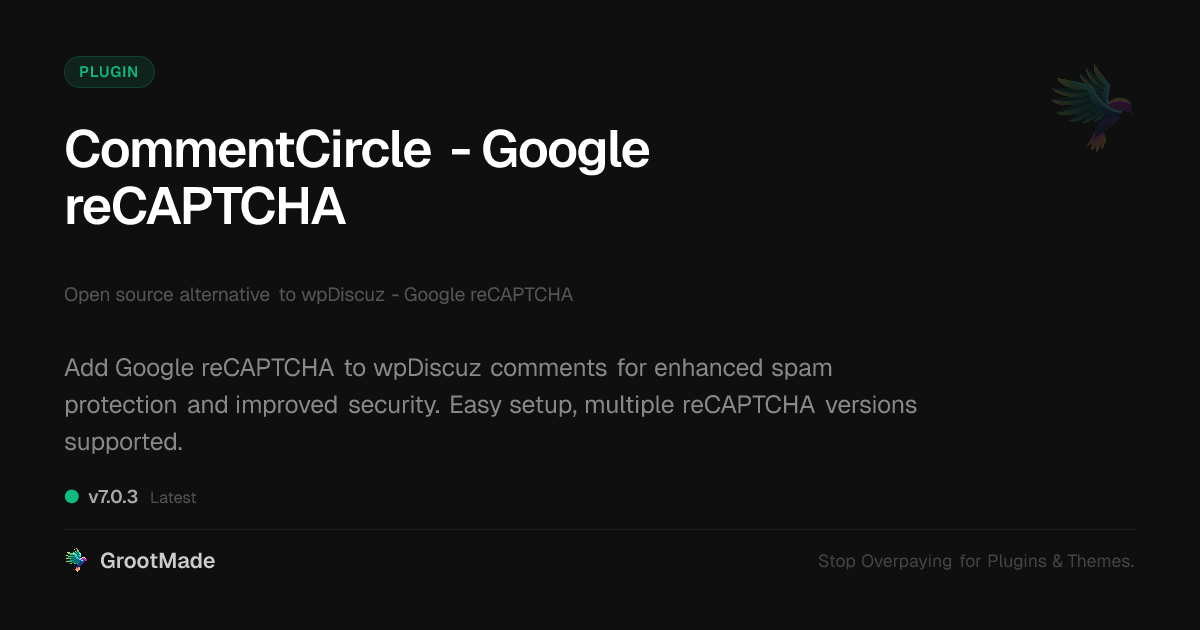Click "Open source alternative" in the subtitle
The image size is (1200, 630).
[167, 295]
